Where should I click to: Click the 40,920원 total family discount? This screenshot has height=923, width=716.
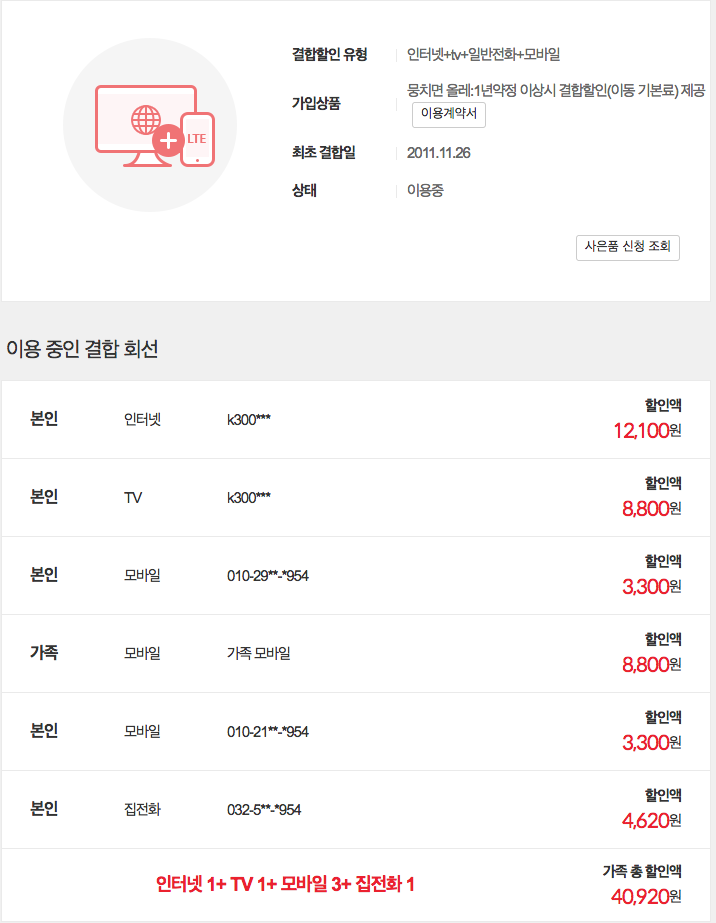(x=645, y=896)
